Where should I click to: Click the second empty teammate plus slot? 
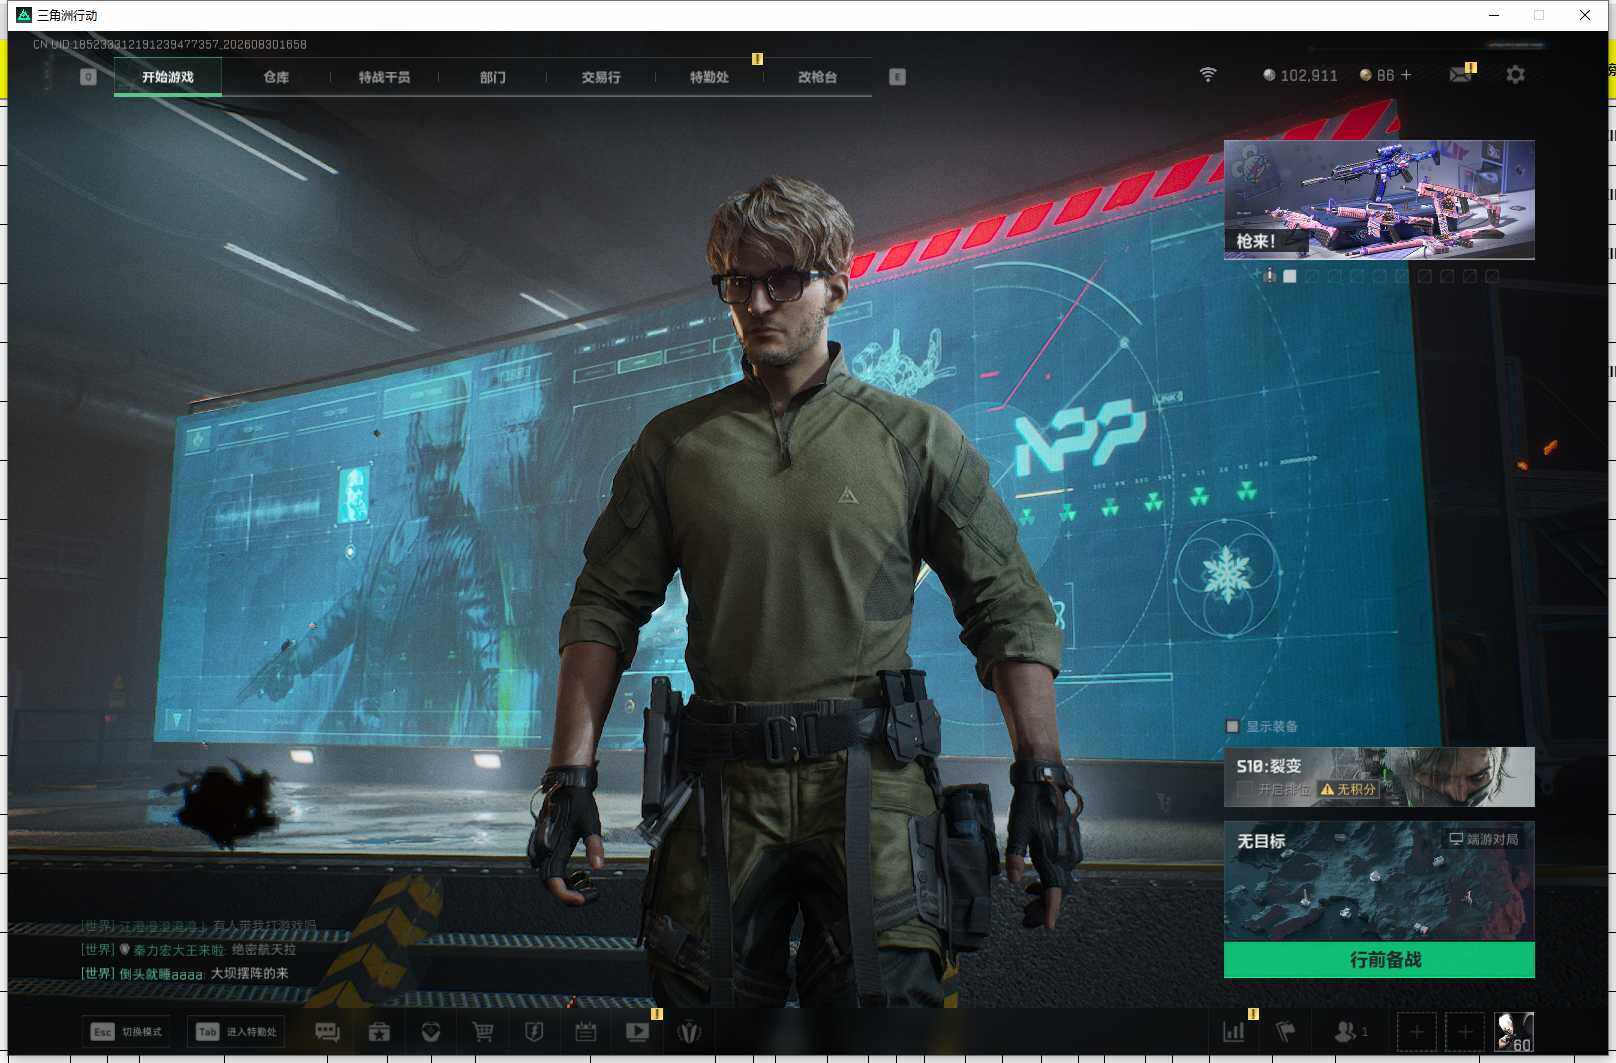(x=1464, y=1032)
